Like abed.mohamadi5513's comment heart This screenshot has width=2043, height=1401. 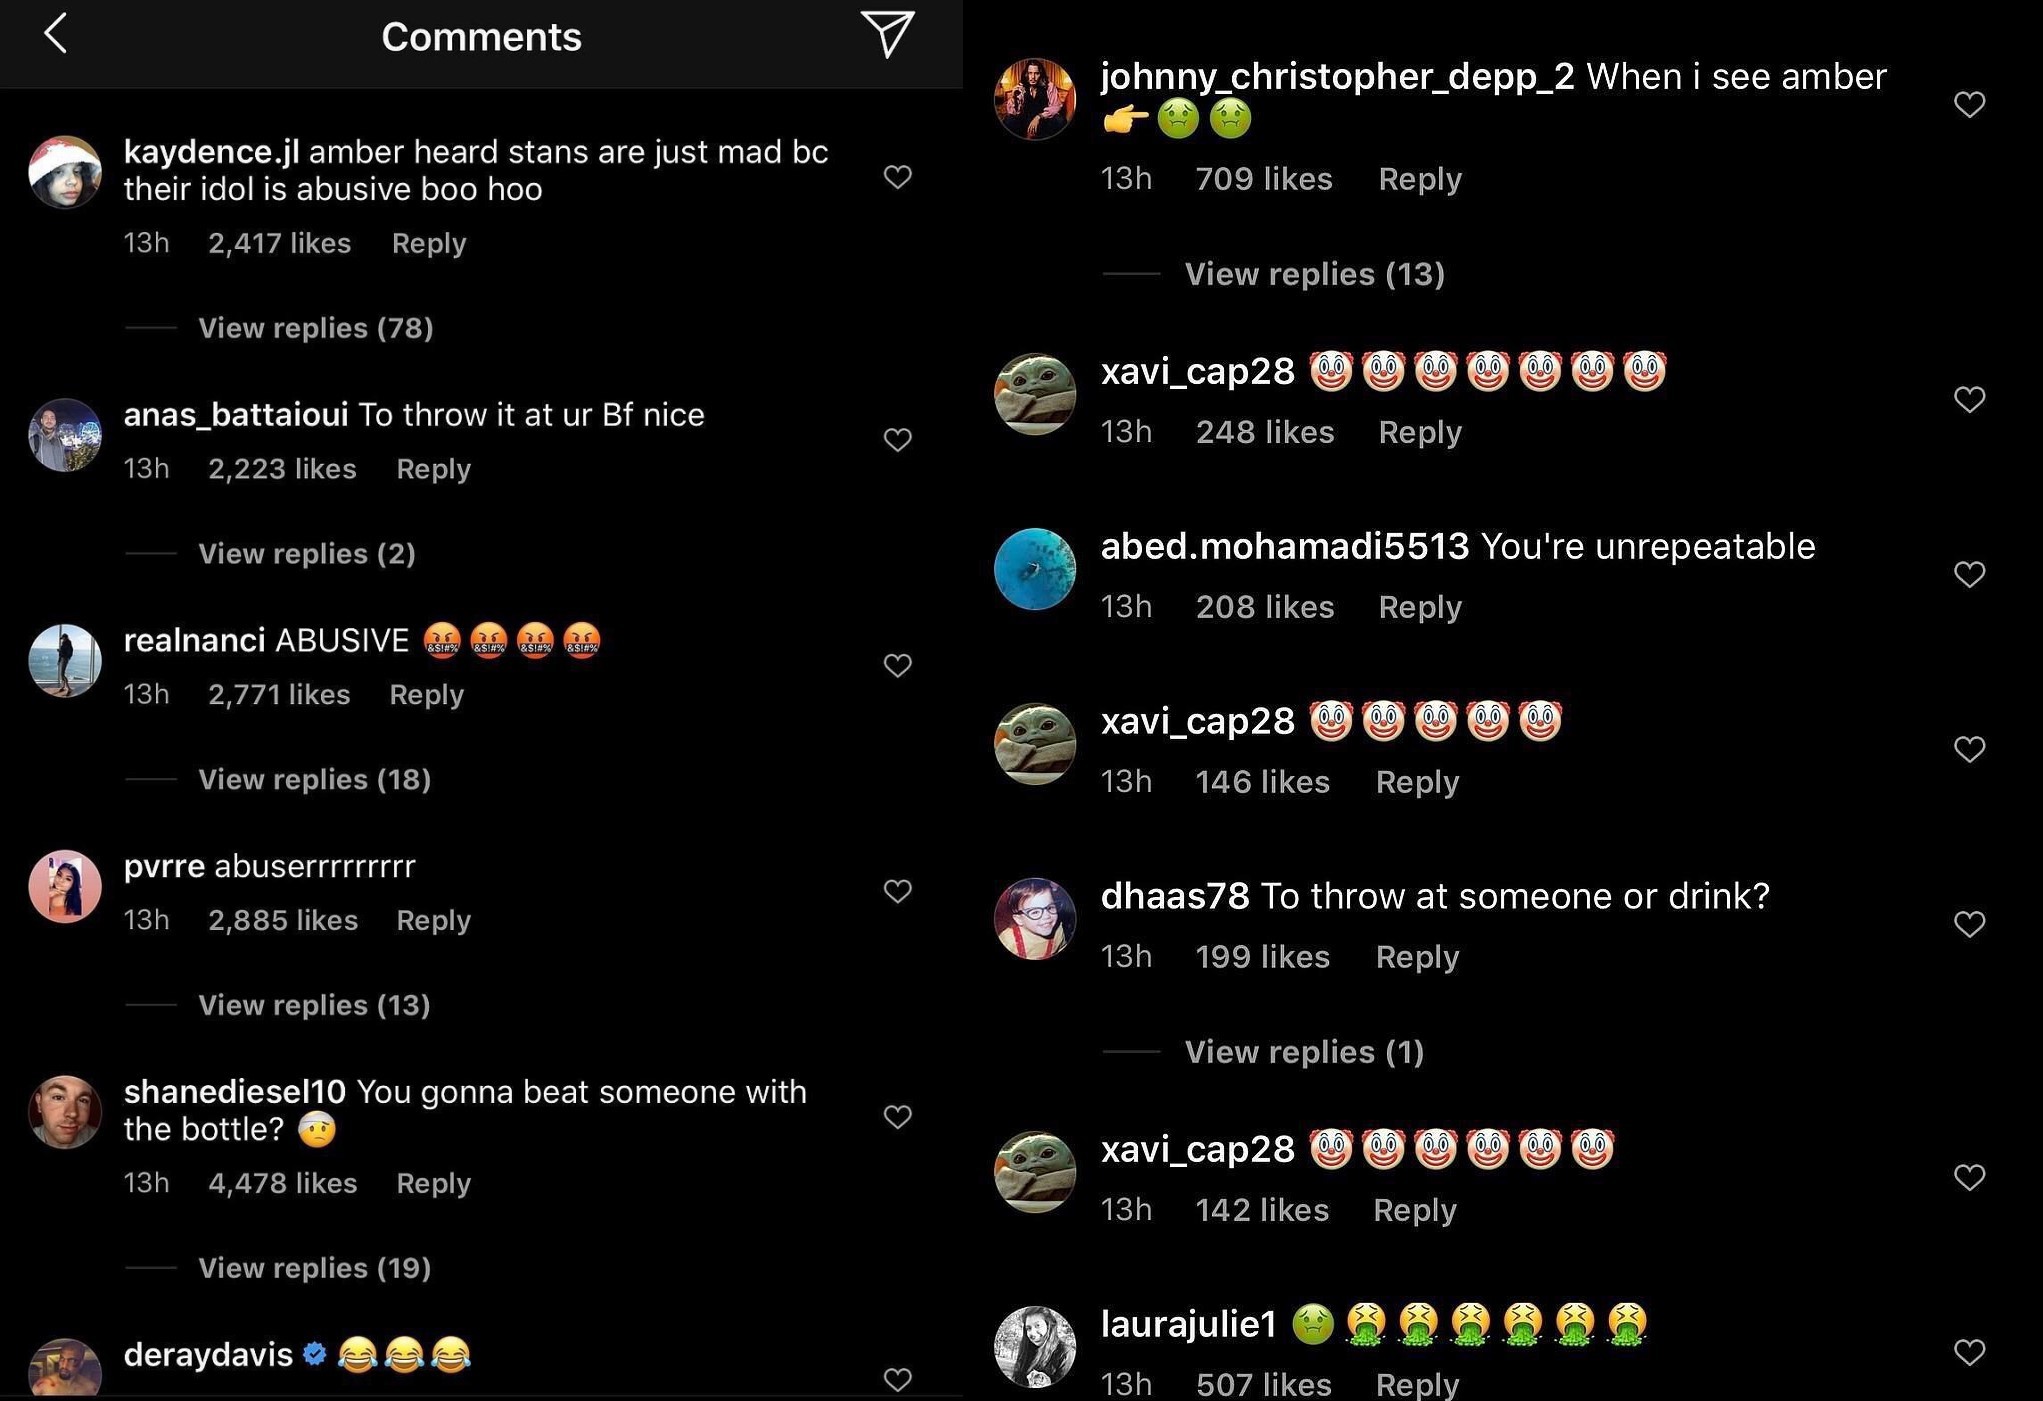pyautogui.click(x=1969, y=574)
